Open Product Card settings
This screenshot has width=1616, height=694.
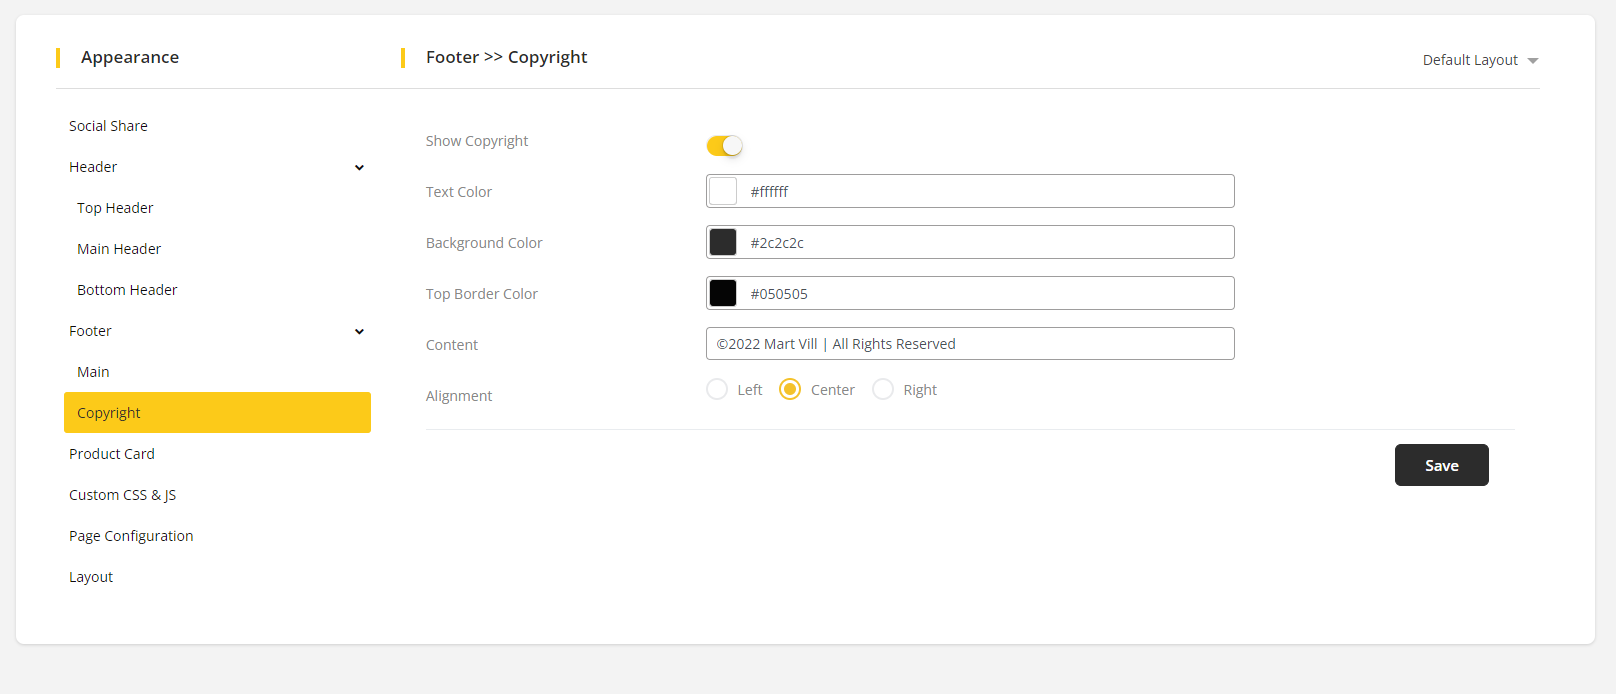point(112,454)
